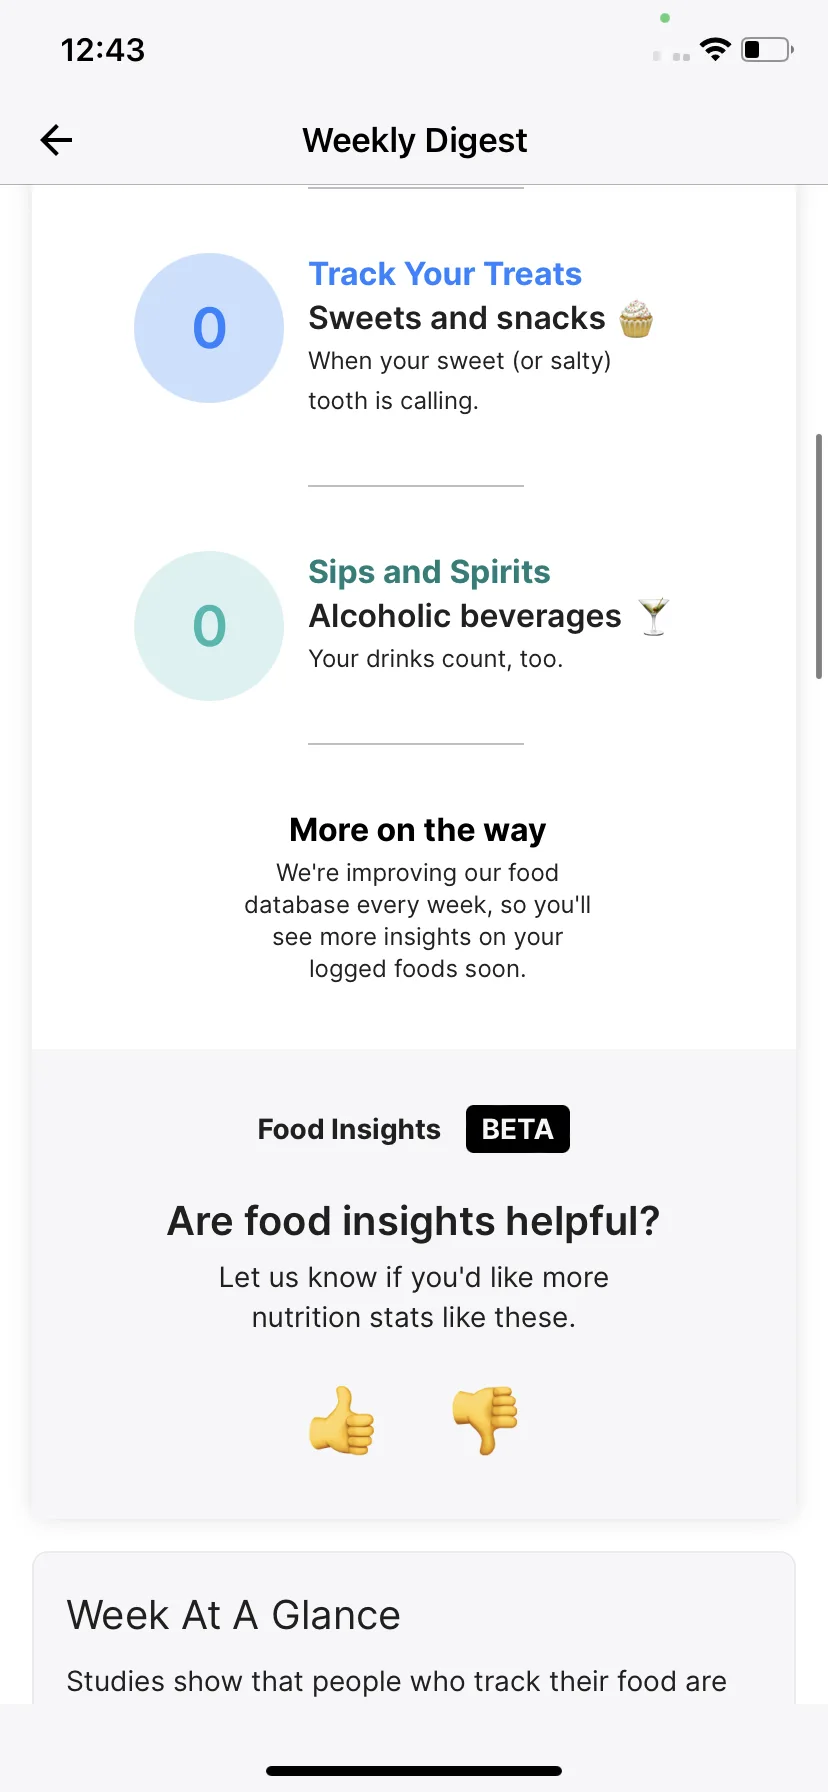
Task: Tap the battery indicator icon
Action: tap(767, 49)
